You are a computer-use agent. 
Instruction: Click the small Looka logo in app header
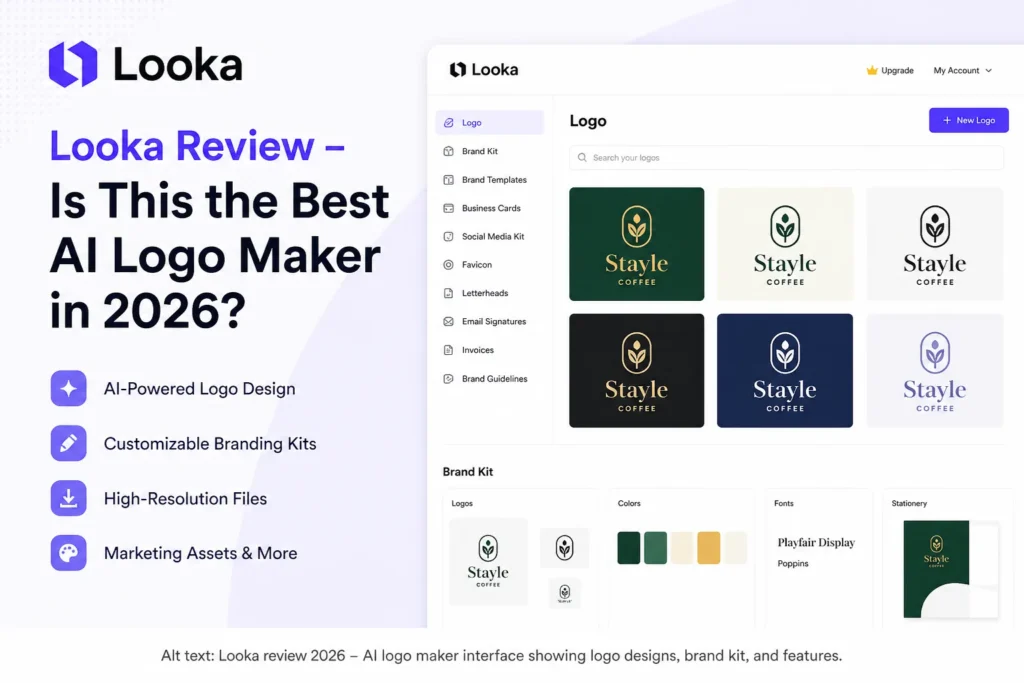[484, 69]
